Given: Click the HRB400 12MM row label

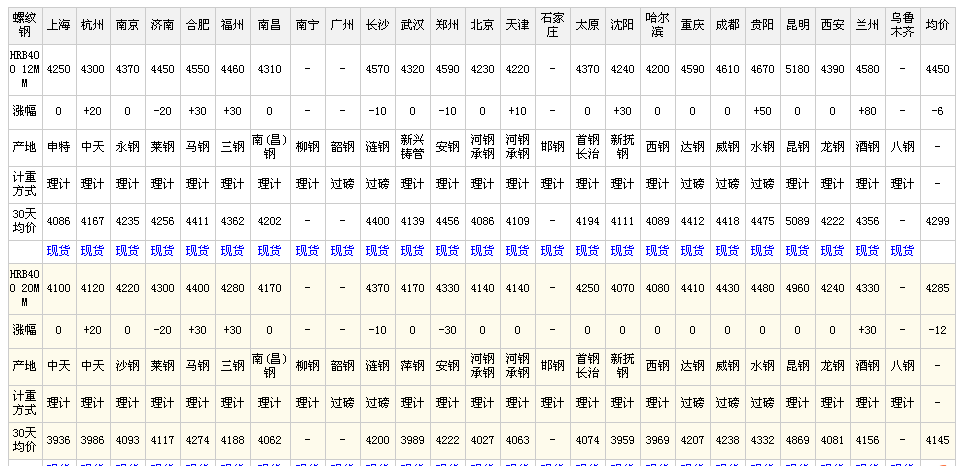Looking at the screenshot, I should tap(25, 70).
